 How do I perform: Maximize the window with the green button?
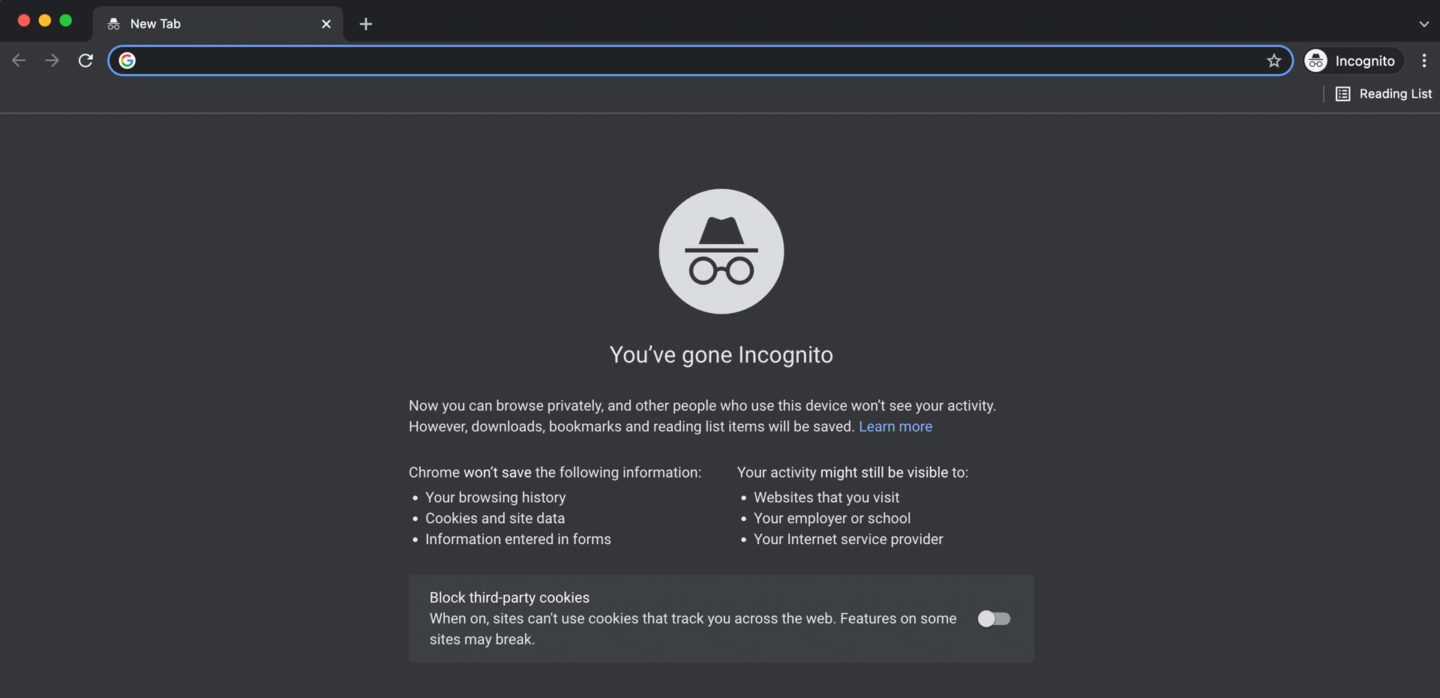click(x=66, y=21)
